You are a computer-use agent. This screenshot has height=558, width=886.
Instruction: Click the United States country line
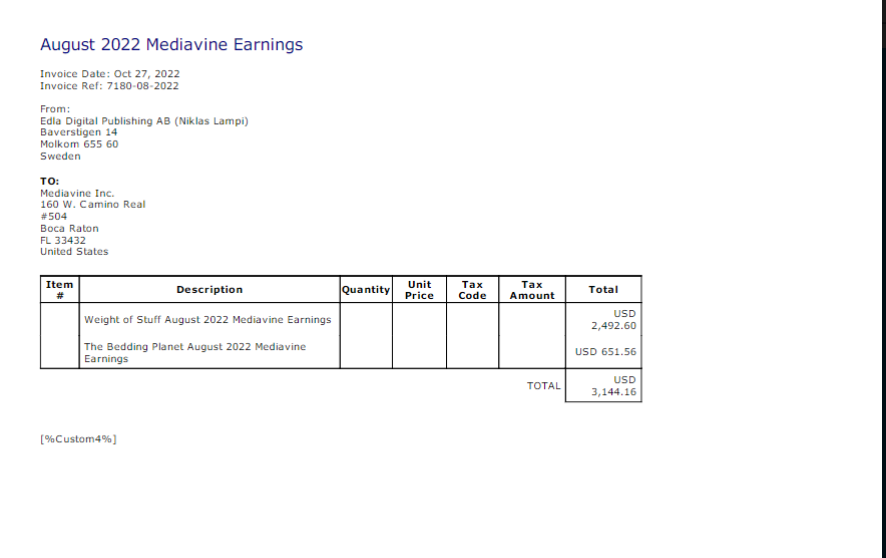74,251
